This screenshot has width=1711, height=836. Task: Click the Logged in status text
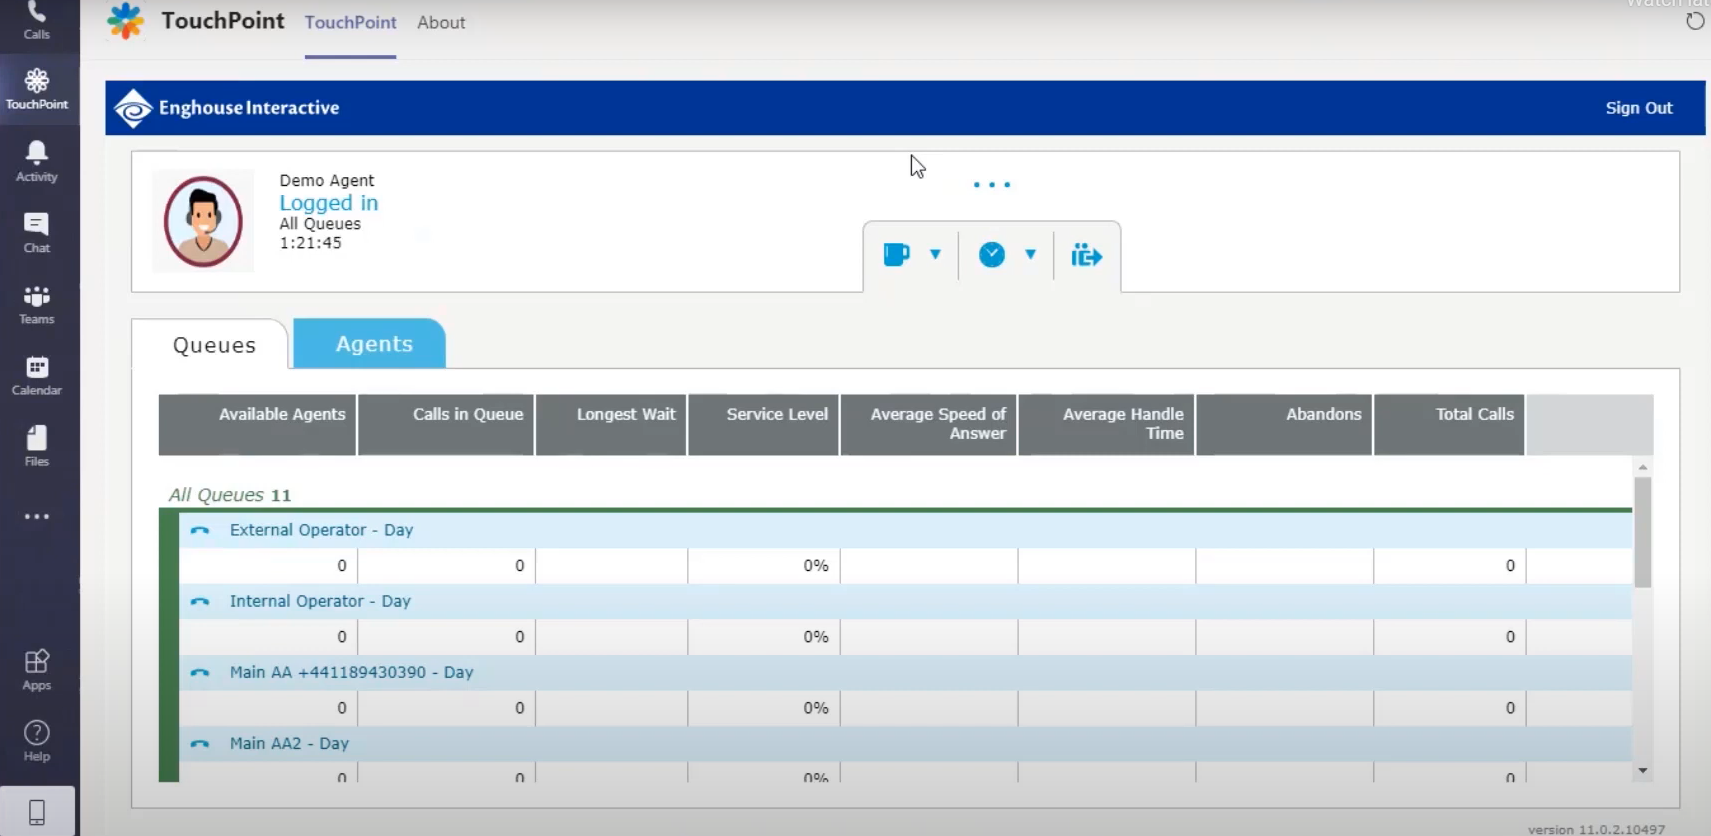point(329,203)
